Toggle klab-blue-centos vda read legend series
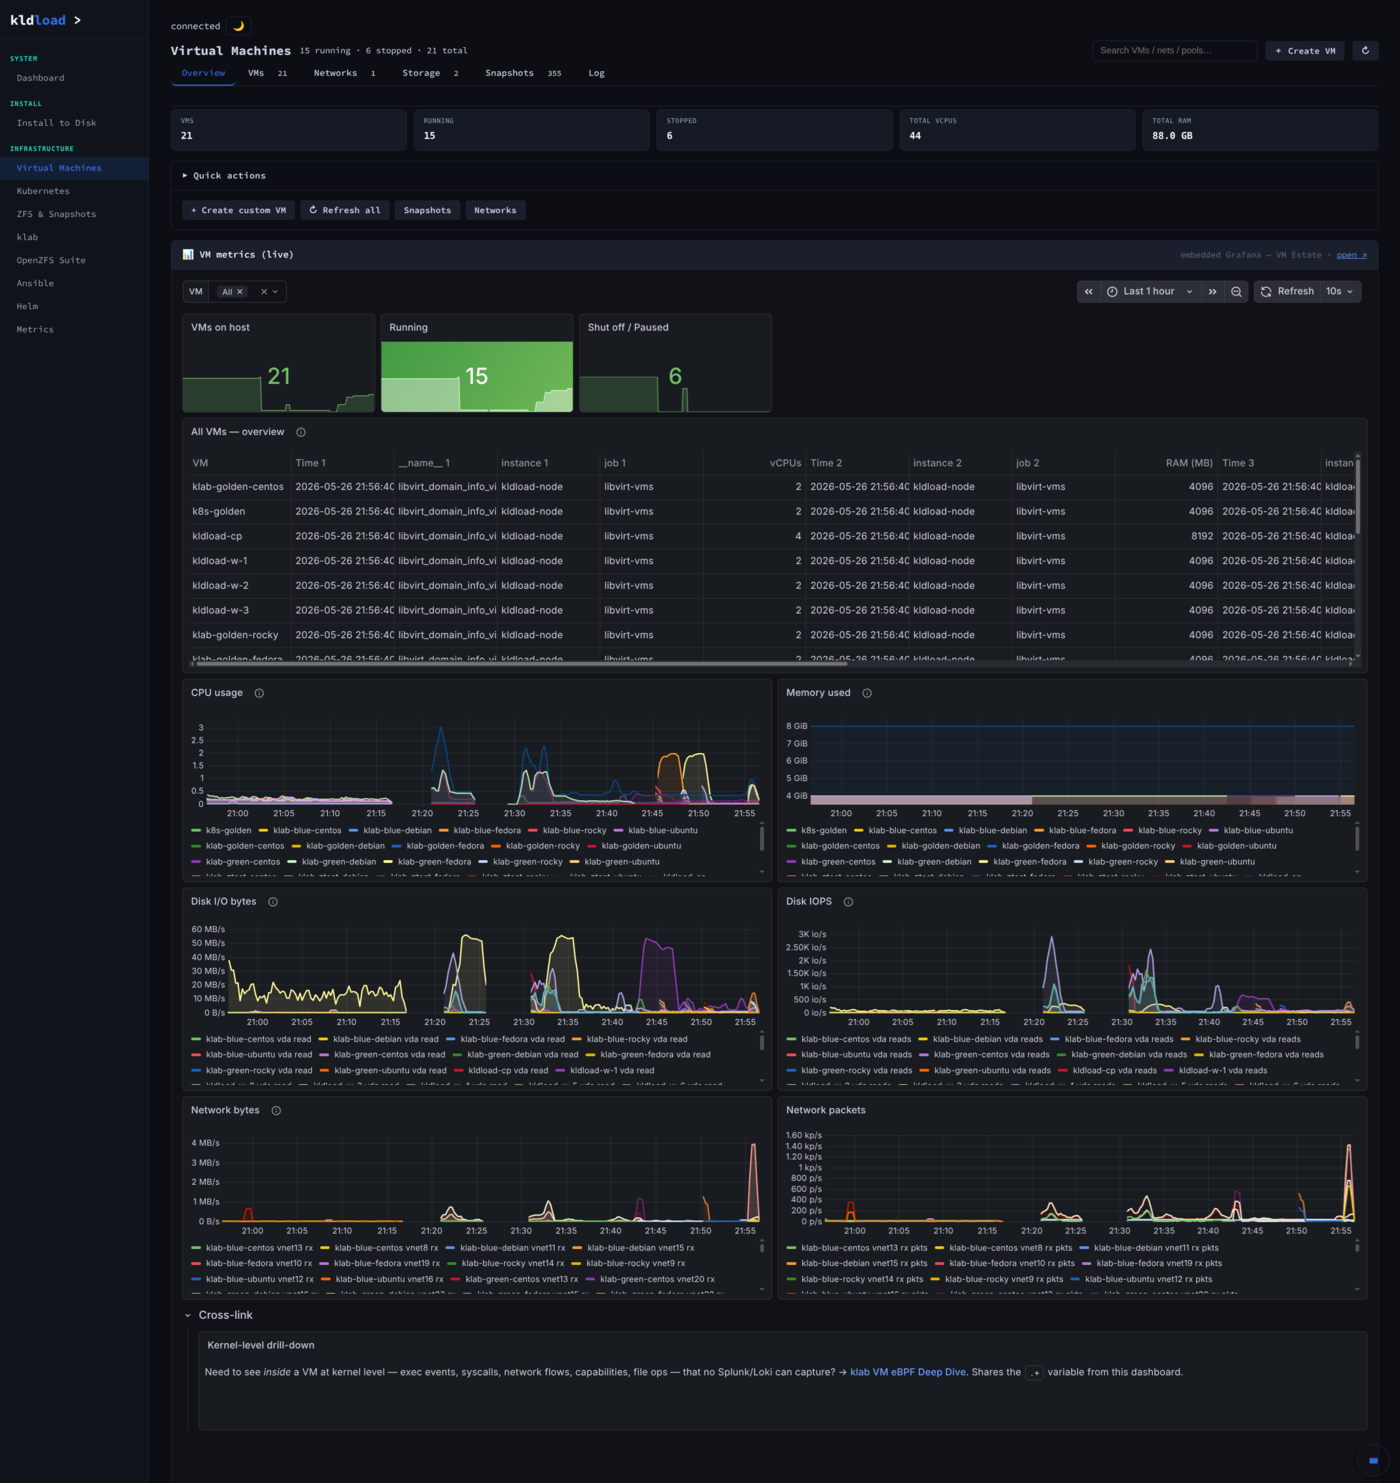This screenshot has height=1483, width=1400. (251, 1039)
